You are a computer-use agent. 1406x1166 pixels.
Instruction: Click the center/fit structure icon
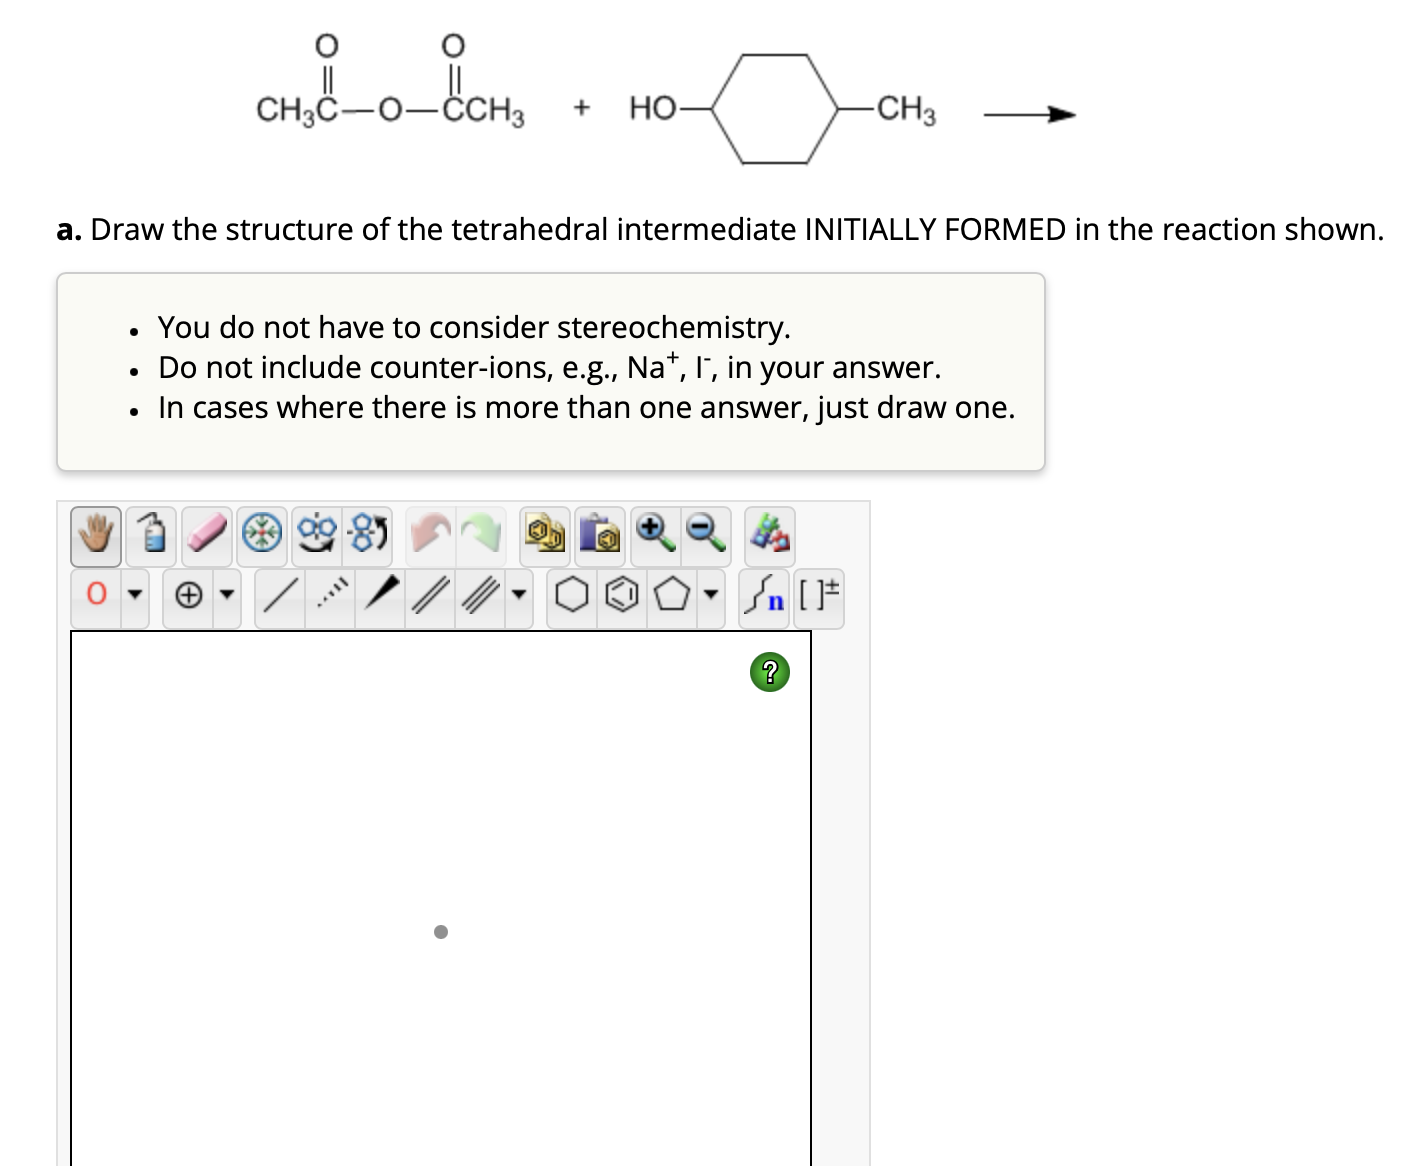click(259, 535)
